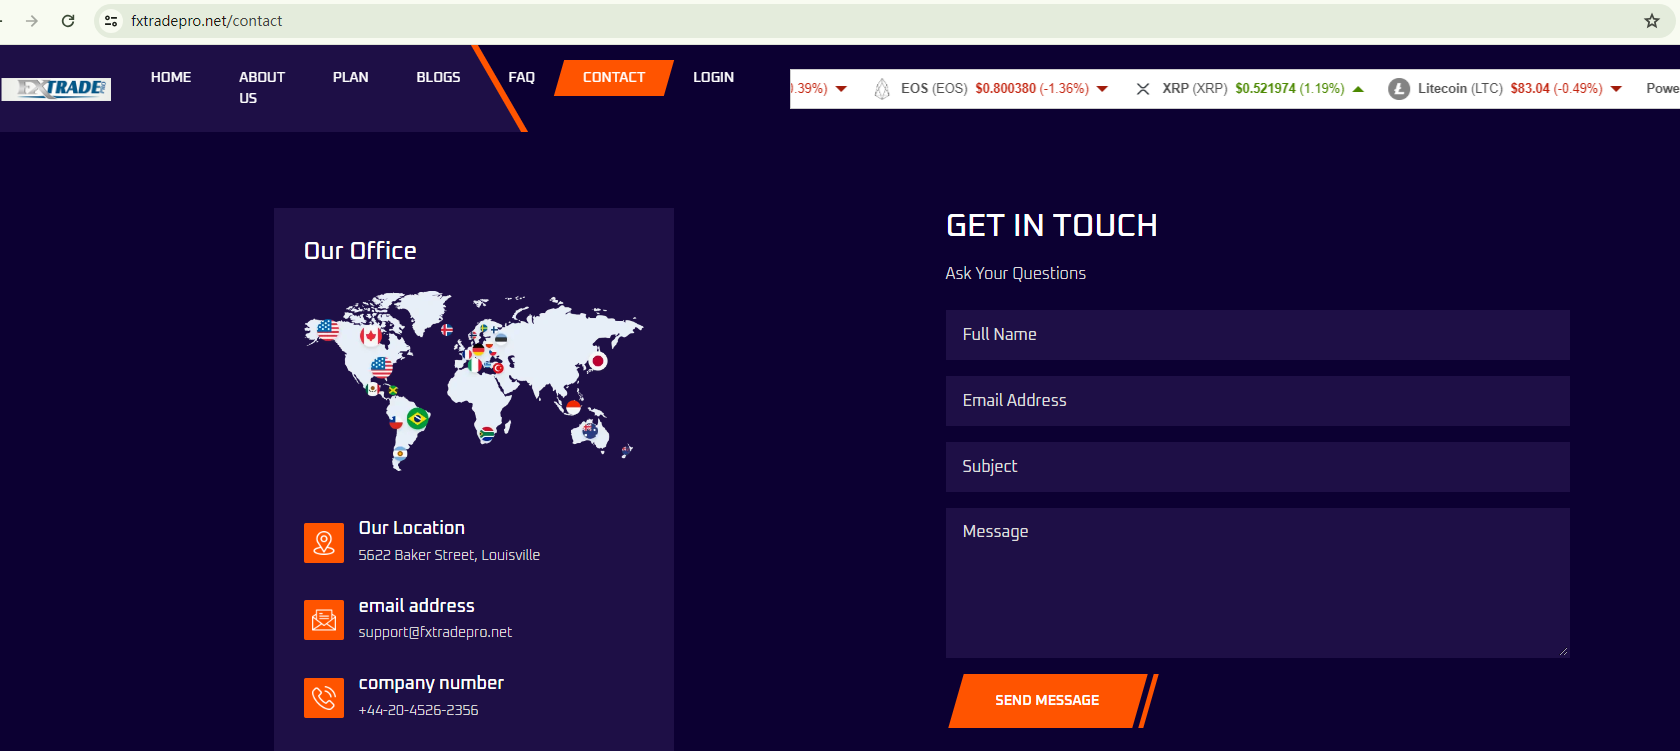
Task: Click the orange phone icon
Action: click(x=324, y=698)
